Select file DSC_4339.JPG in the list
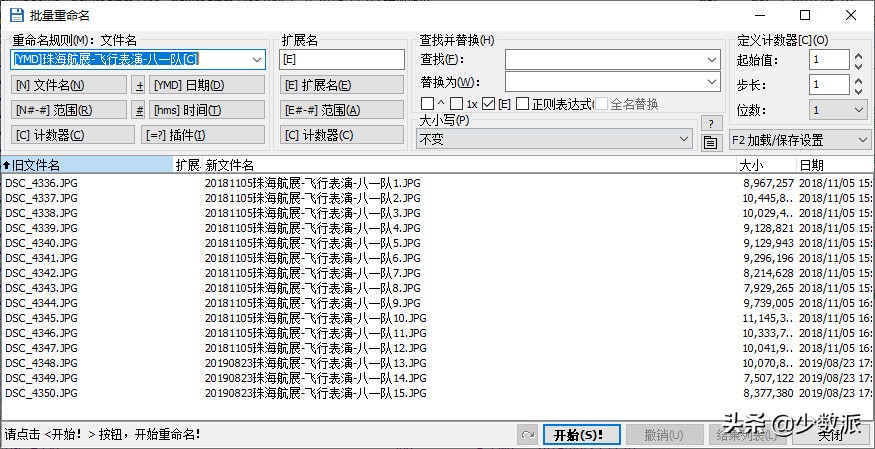 click(x=42, y=228)
